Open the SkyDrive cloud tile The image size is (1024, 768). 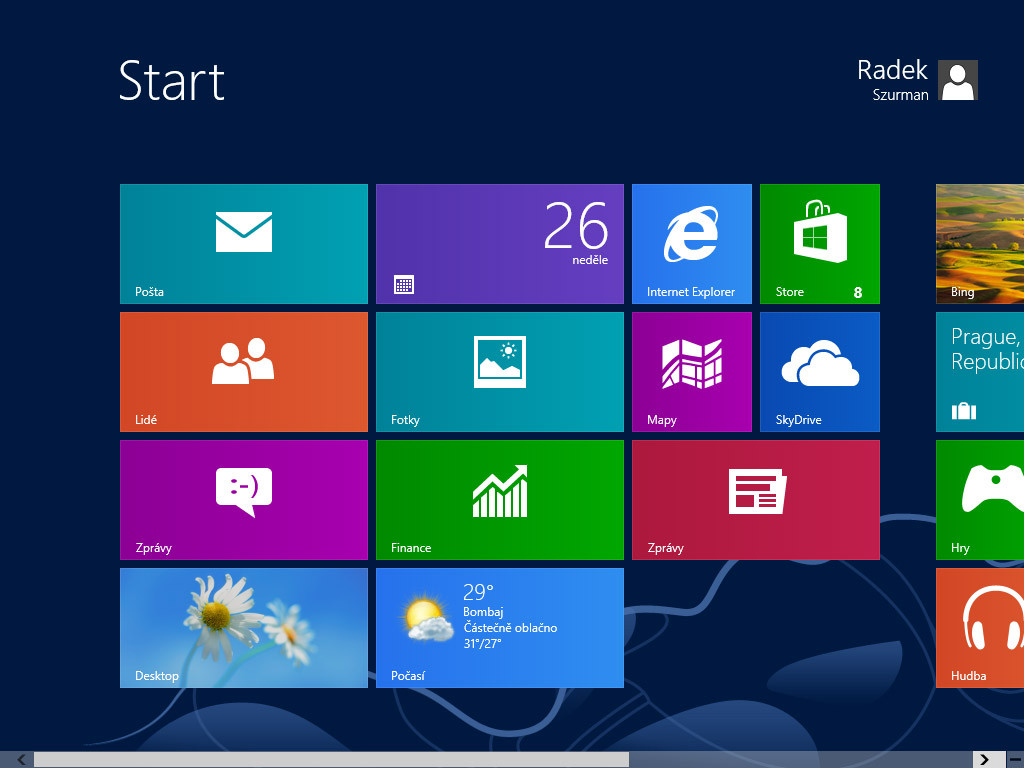820,372
